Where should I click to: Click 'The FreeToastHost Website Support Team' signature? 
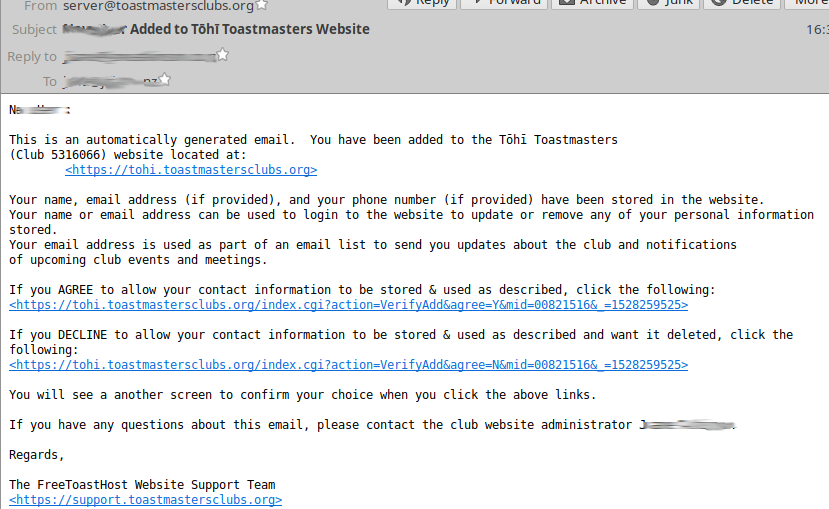[x=142, y=485]
